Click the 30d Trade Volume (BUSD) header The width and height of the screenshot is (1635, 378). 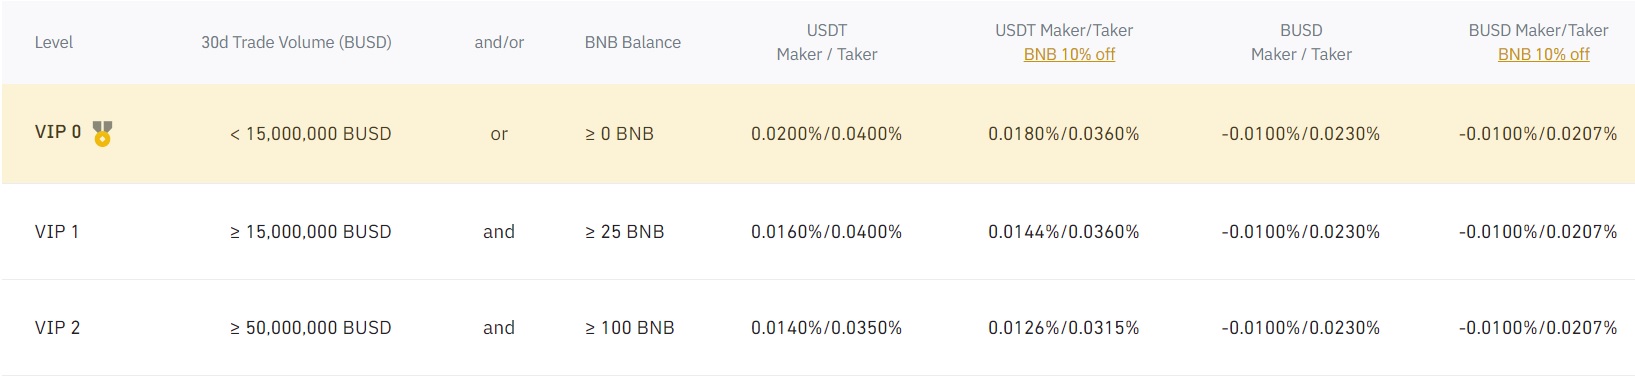pyautogui.click(x=296, y=42)
